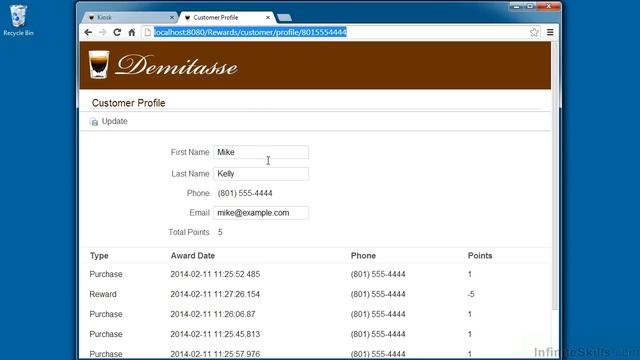Click the page vertical scrollbar
Screen dimensions: 640x360
tap(555, 176)
